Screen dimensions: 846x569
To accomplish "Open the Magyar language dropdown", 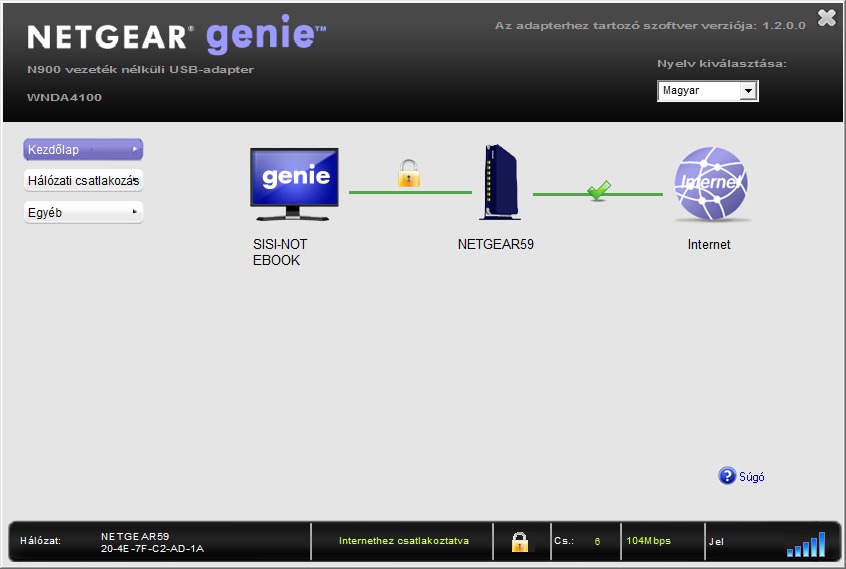I will pos(707,91).
